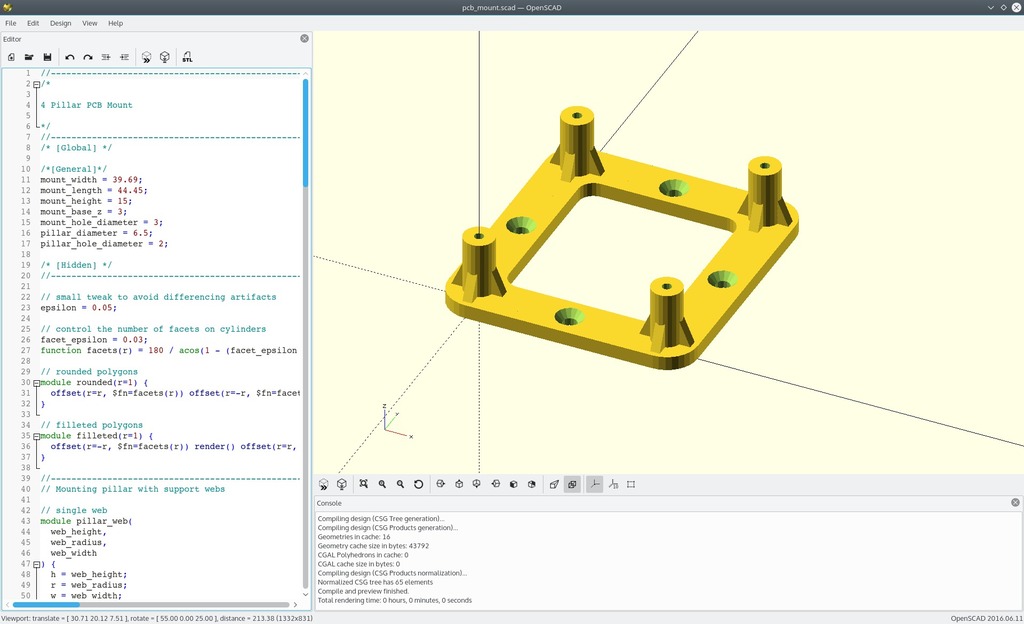Save the file with the floppy icon
Image resolution: width=1024 pixels, height=624 pixels.
click(x=47, y=57)
